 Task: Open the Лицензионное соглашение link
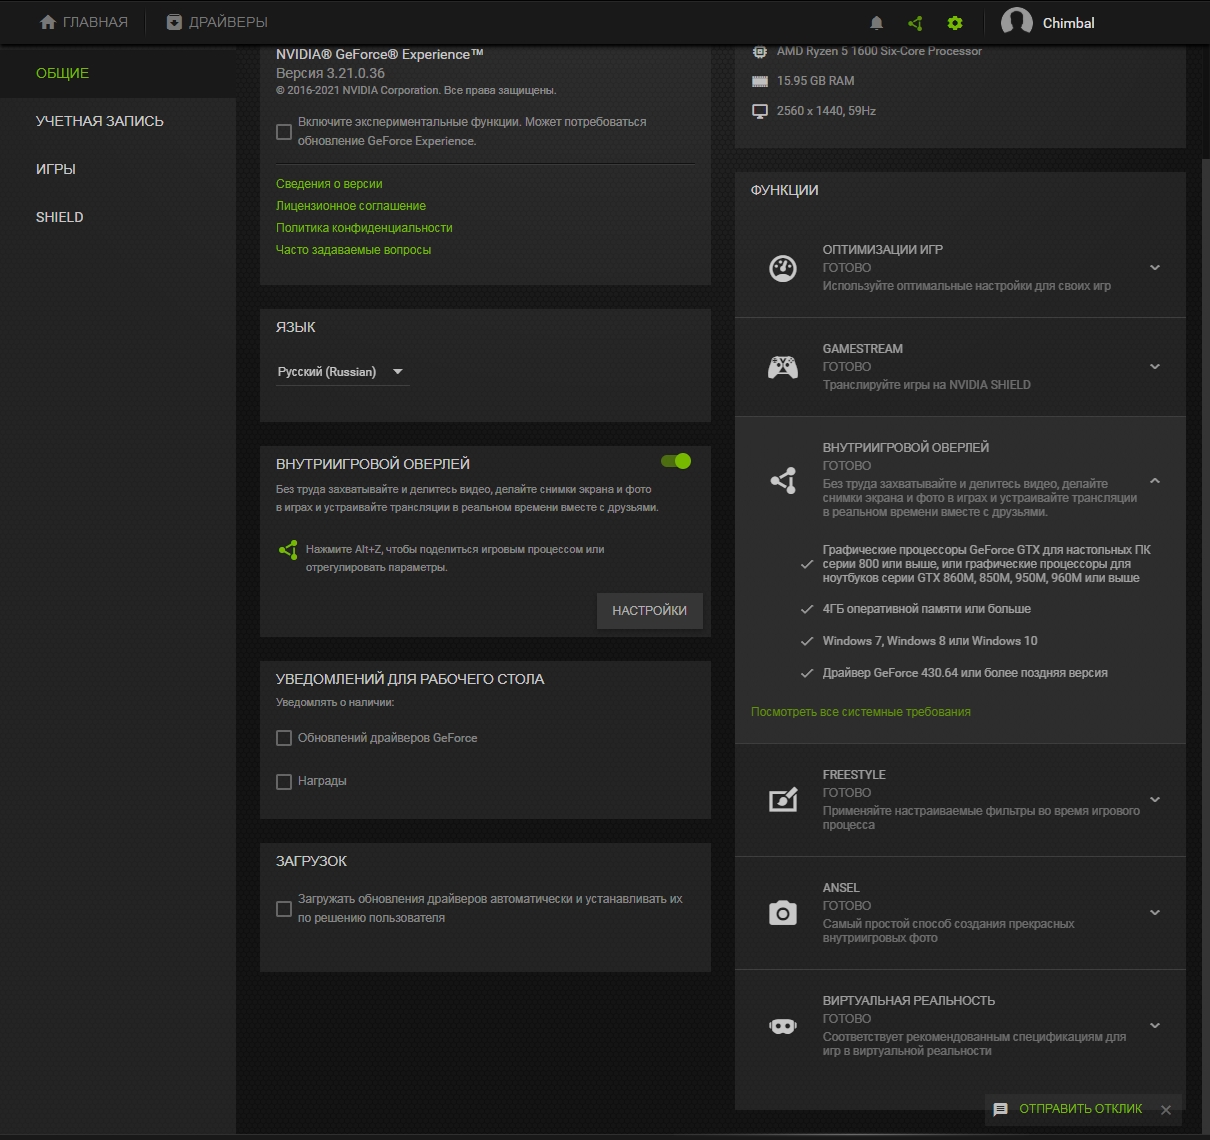(351, 206)
